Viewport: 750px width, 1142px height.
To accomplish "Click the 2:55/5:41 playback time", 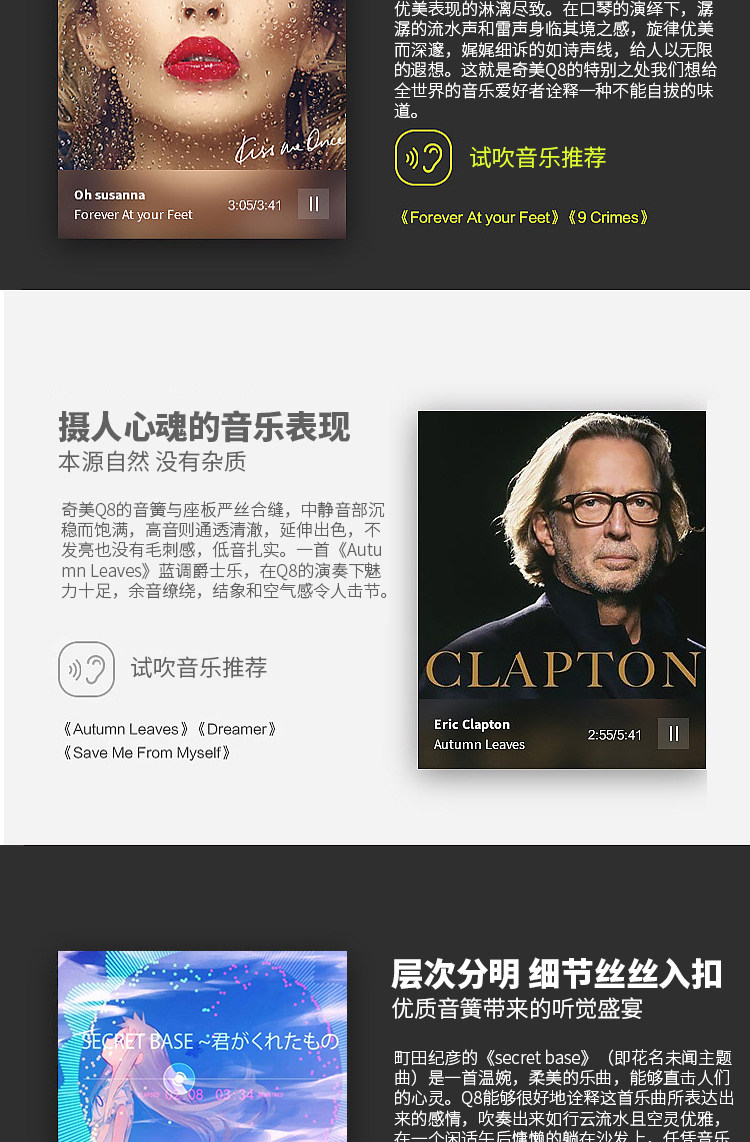I will point(615,735).
